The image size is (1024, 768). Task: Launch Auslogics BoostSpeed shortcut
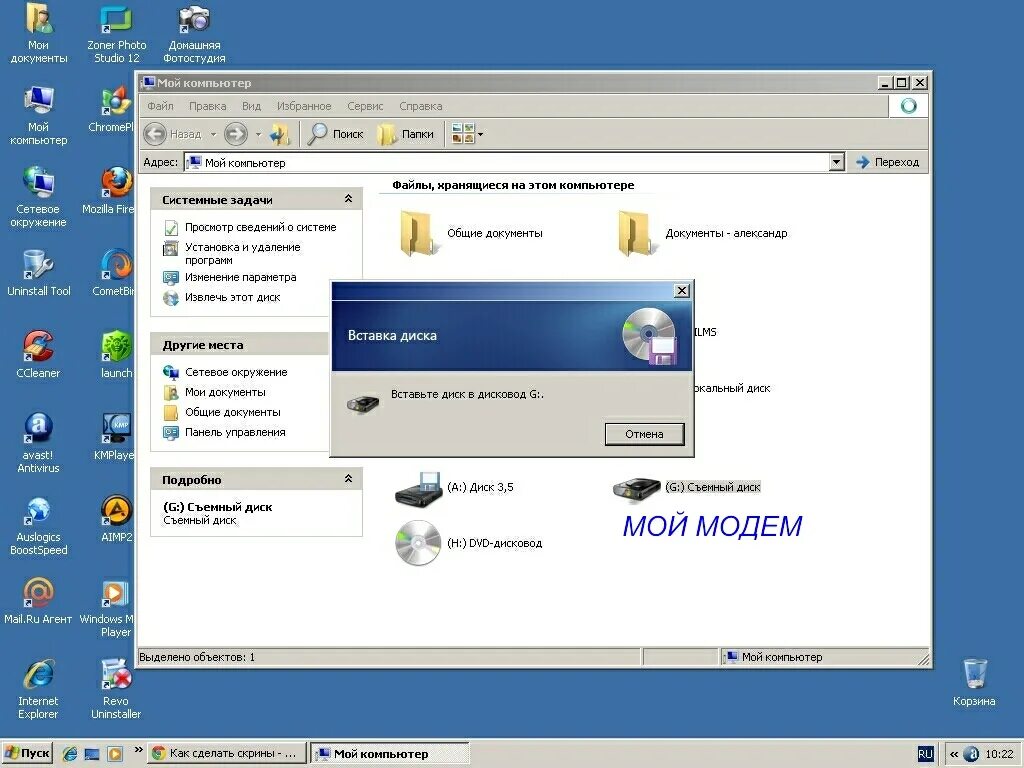[39, 526]
